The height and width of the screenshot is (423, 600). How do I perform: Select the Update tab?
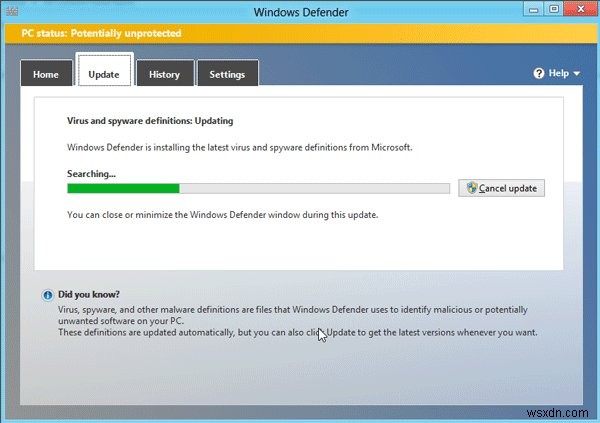(x=104, y=70)
